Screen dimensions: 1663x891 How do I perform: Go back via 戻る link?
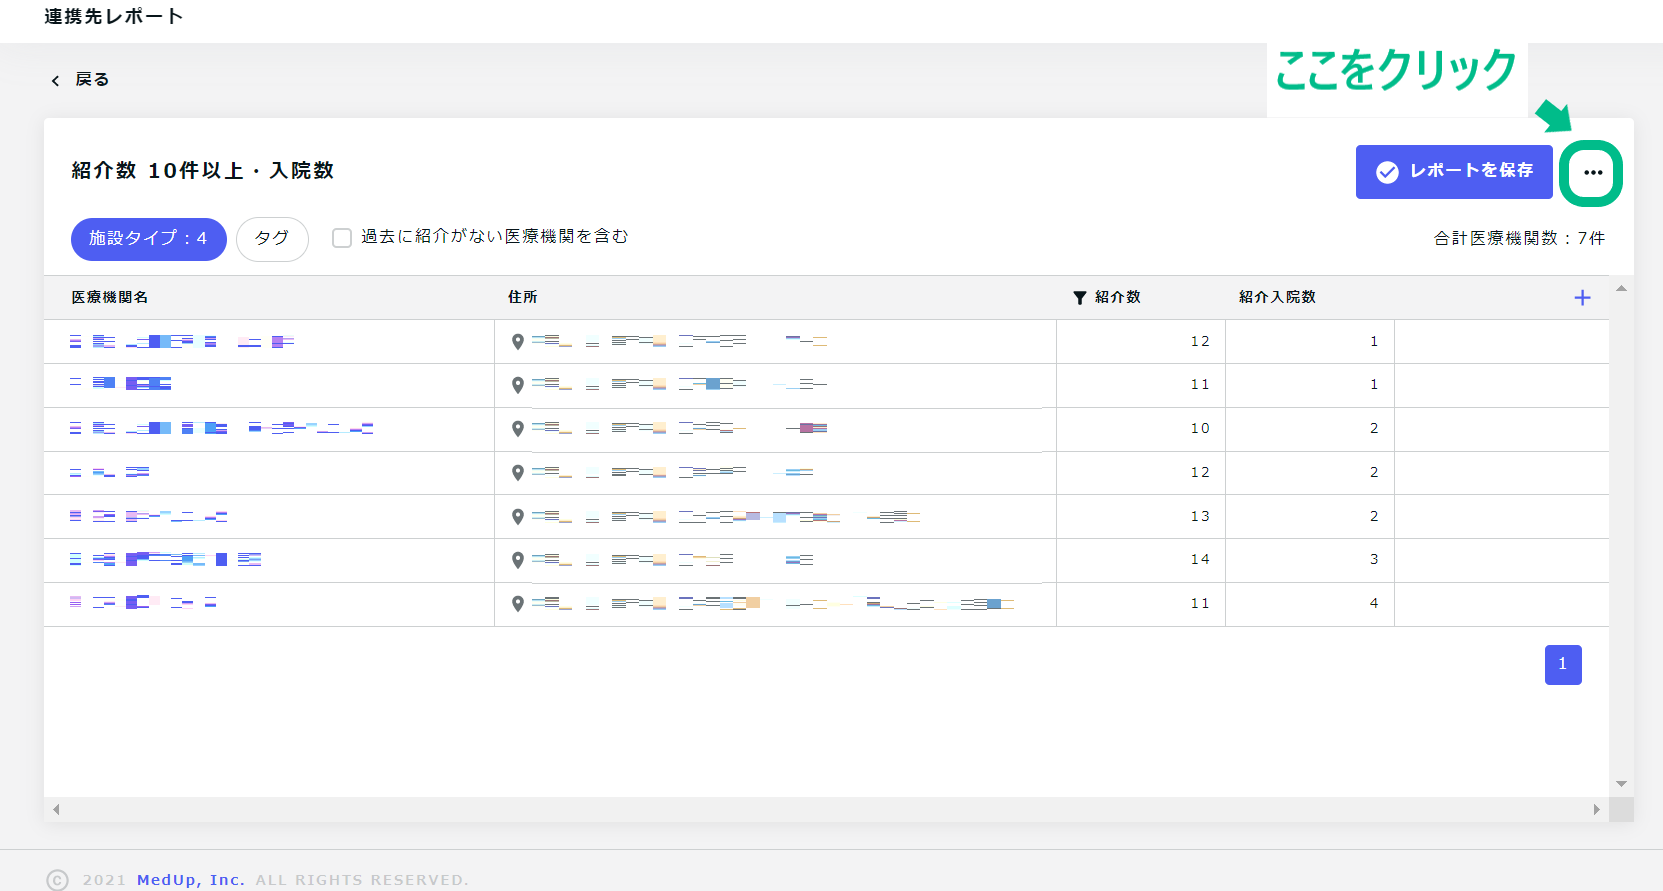point(92,80)
